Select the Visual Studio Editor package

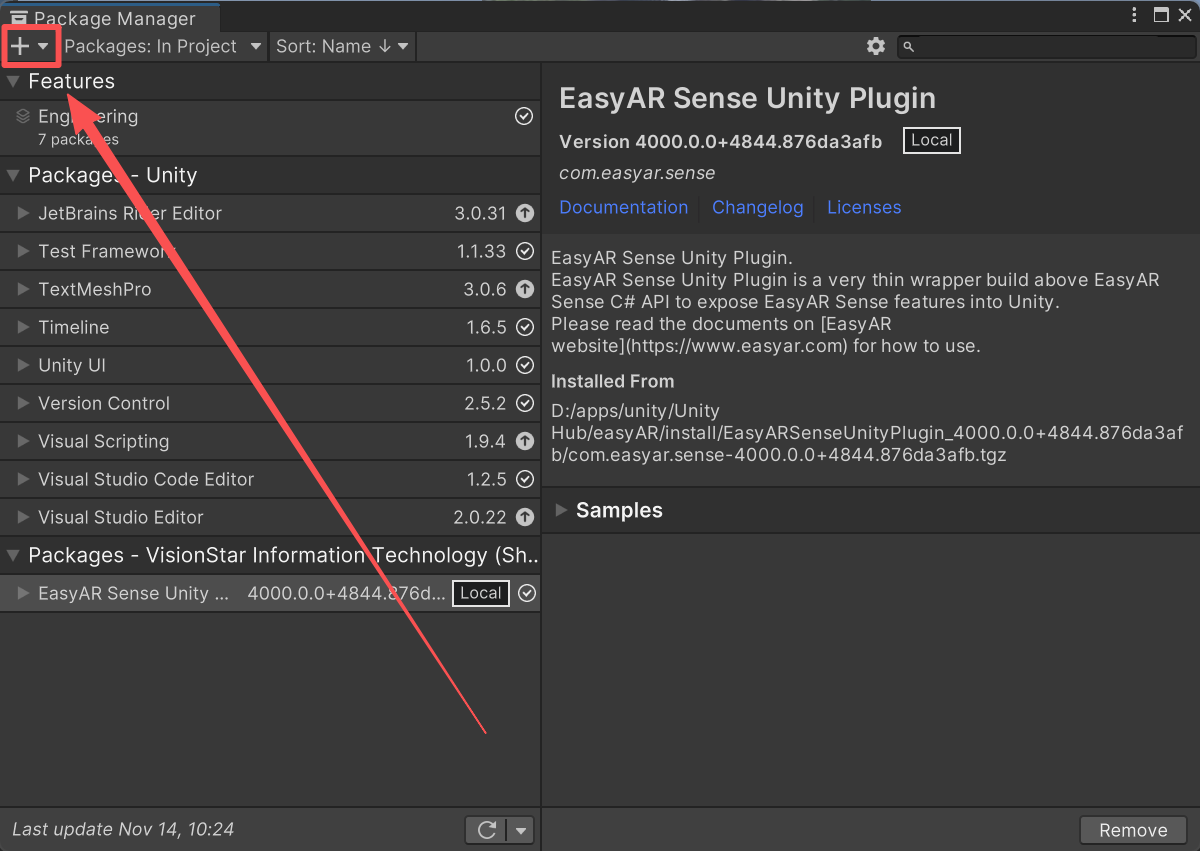[x=270, y=517]
